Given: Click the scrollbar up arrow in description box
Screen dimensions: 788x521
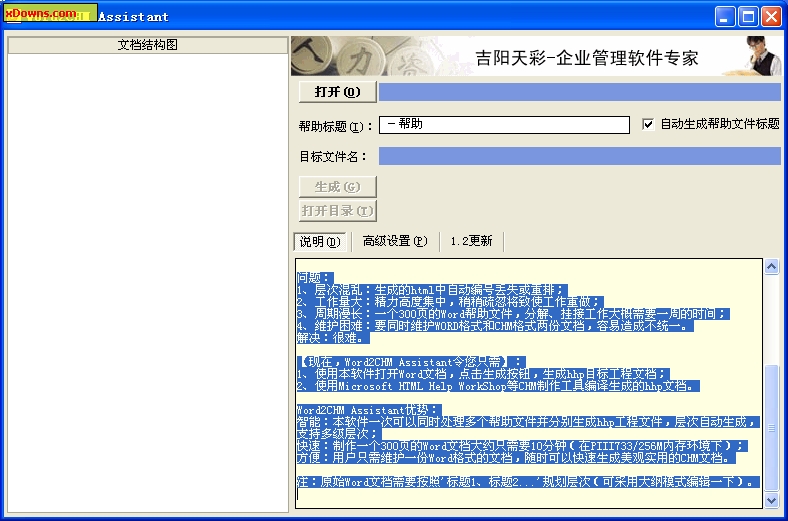Looking at the screenshot, I should 771,267.
